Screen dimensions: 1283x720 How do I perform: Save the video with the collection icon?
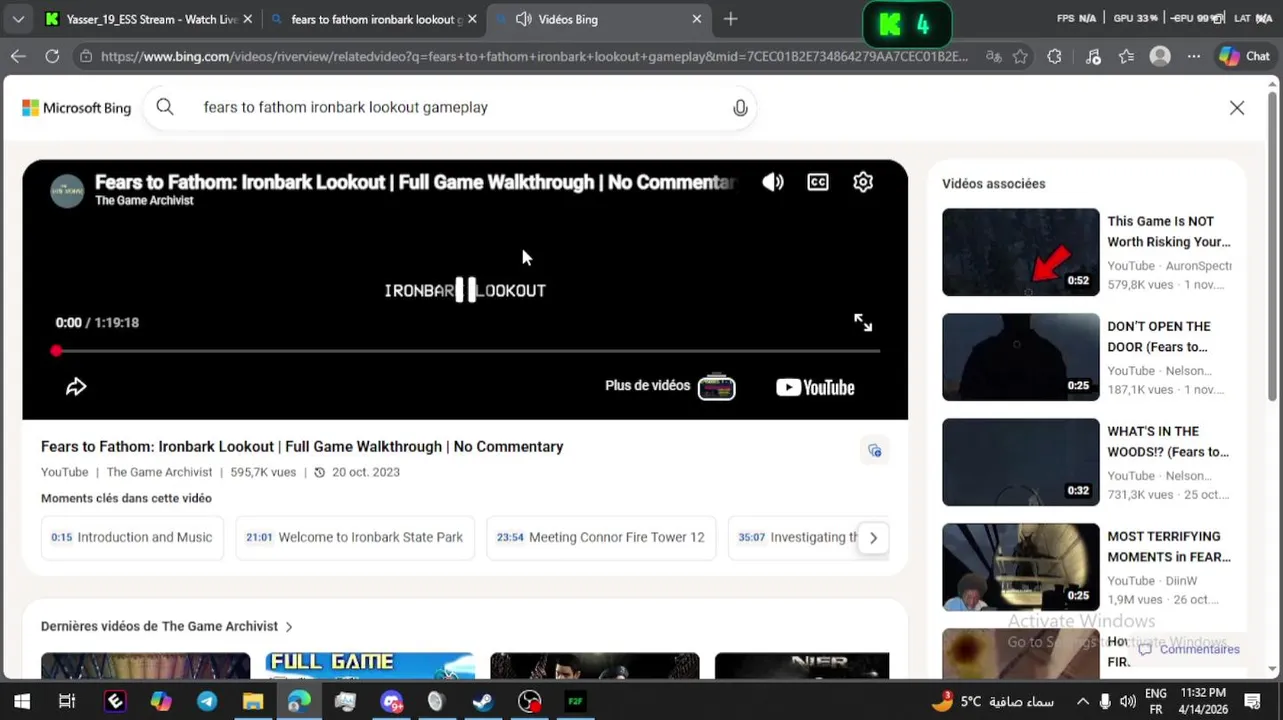(875, 451)
